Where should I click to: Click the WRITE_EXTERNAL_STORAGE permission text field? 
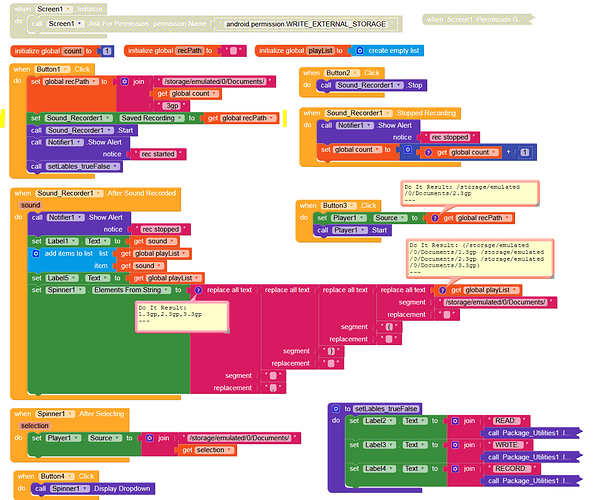[306, 24]
